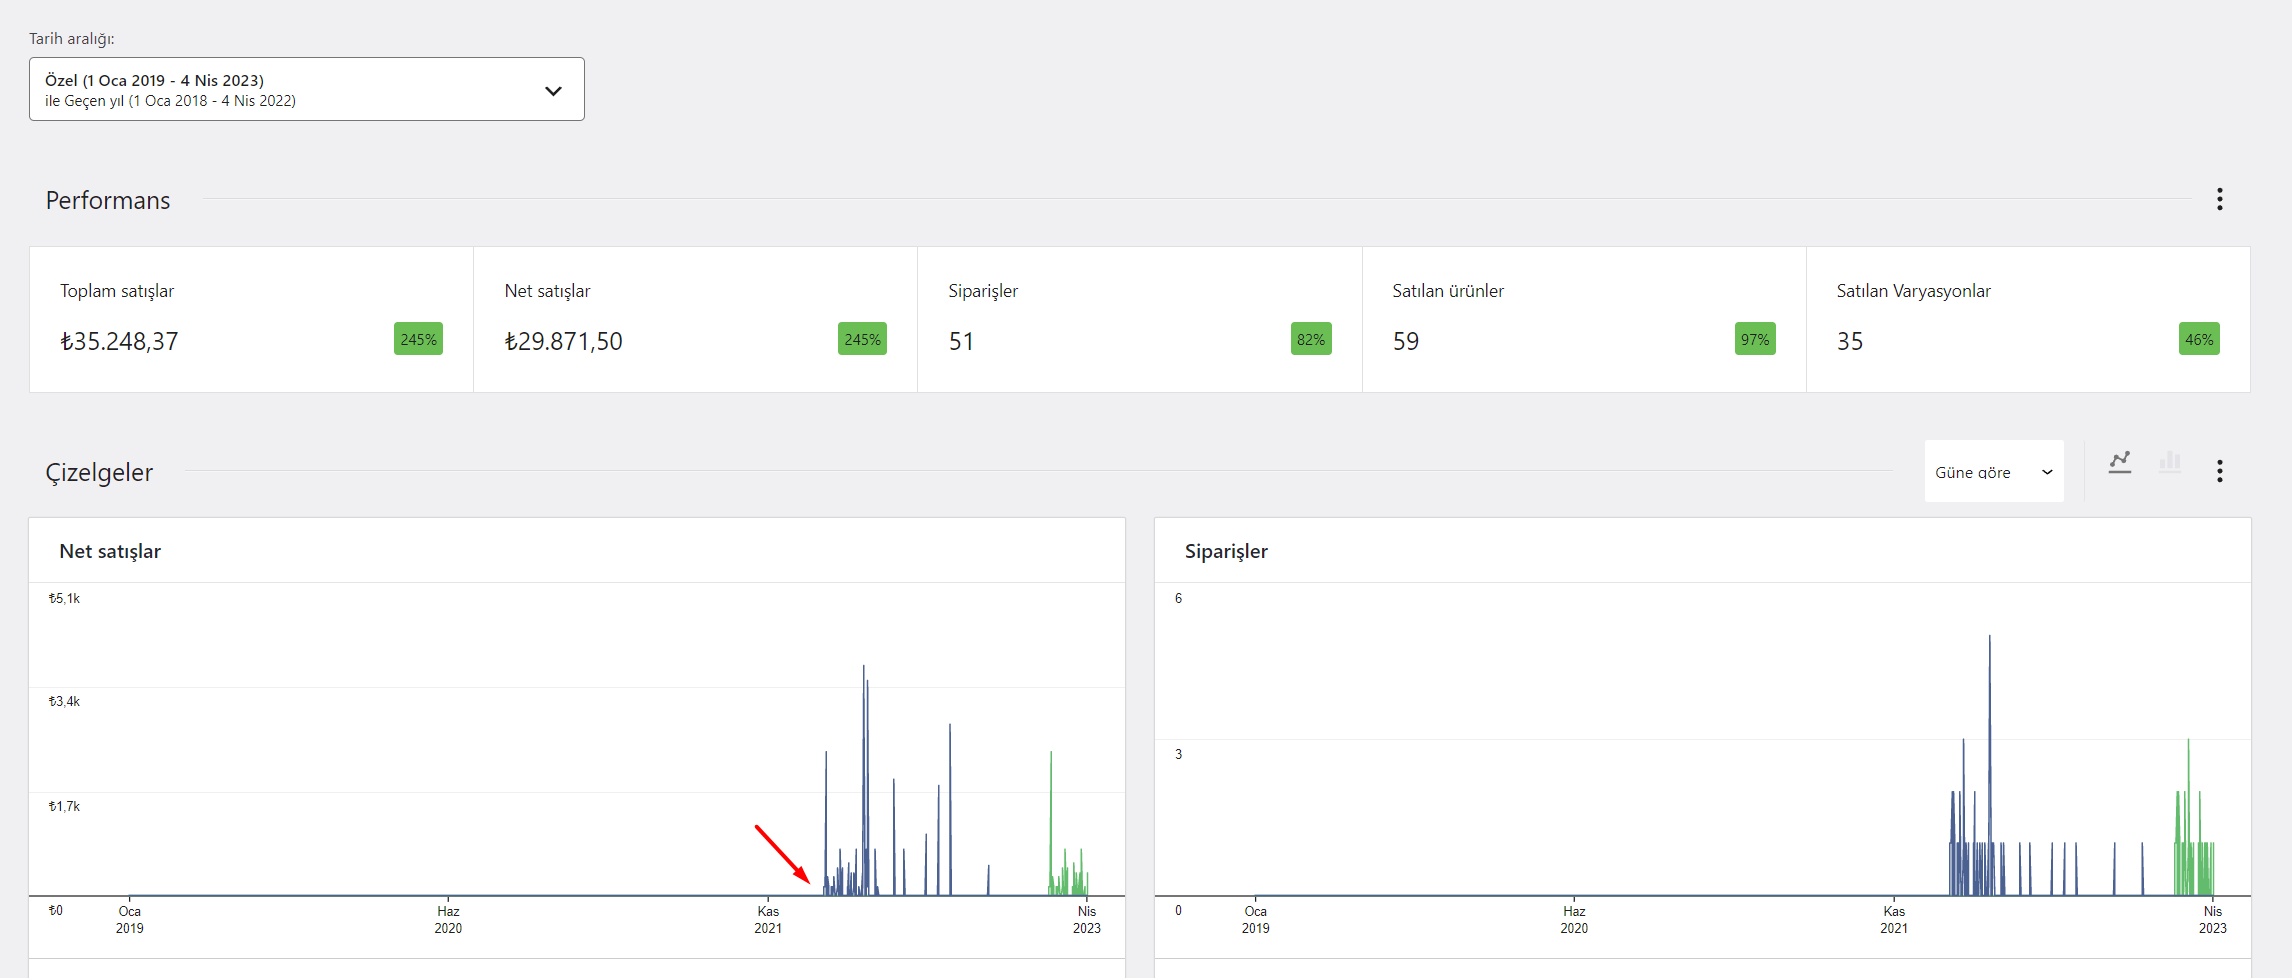Image resolution: width=2292 pixels, height=978 pixels.
Task: Click the 245% badge on Net satışlar
Action: (862, 339)
